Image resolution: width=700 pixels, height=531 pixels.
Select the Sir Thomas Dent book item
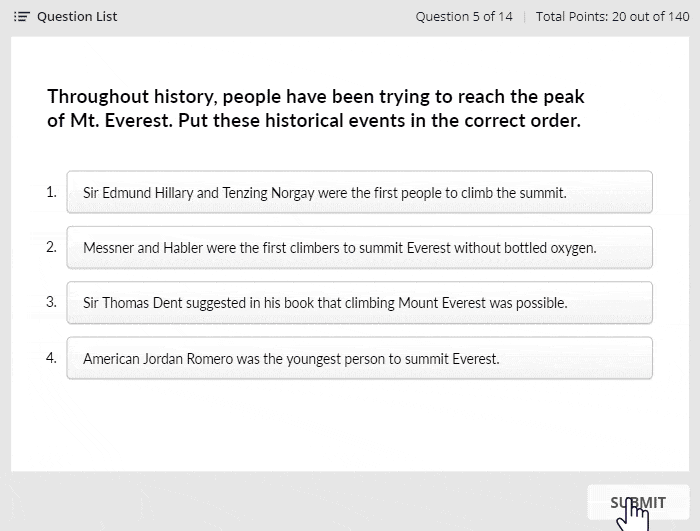[359, 303]
